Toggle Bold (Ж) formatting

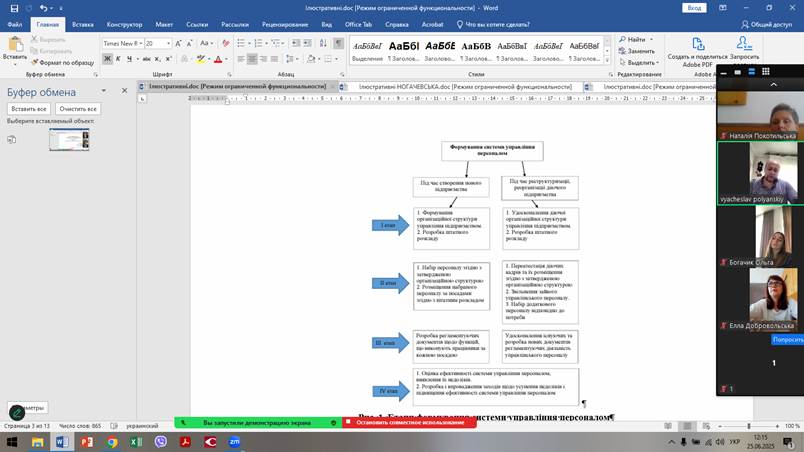[108, 61]
